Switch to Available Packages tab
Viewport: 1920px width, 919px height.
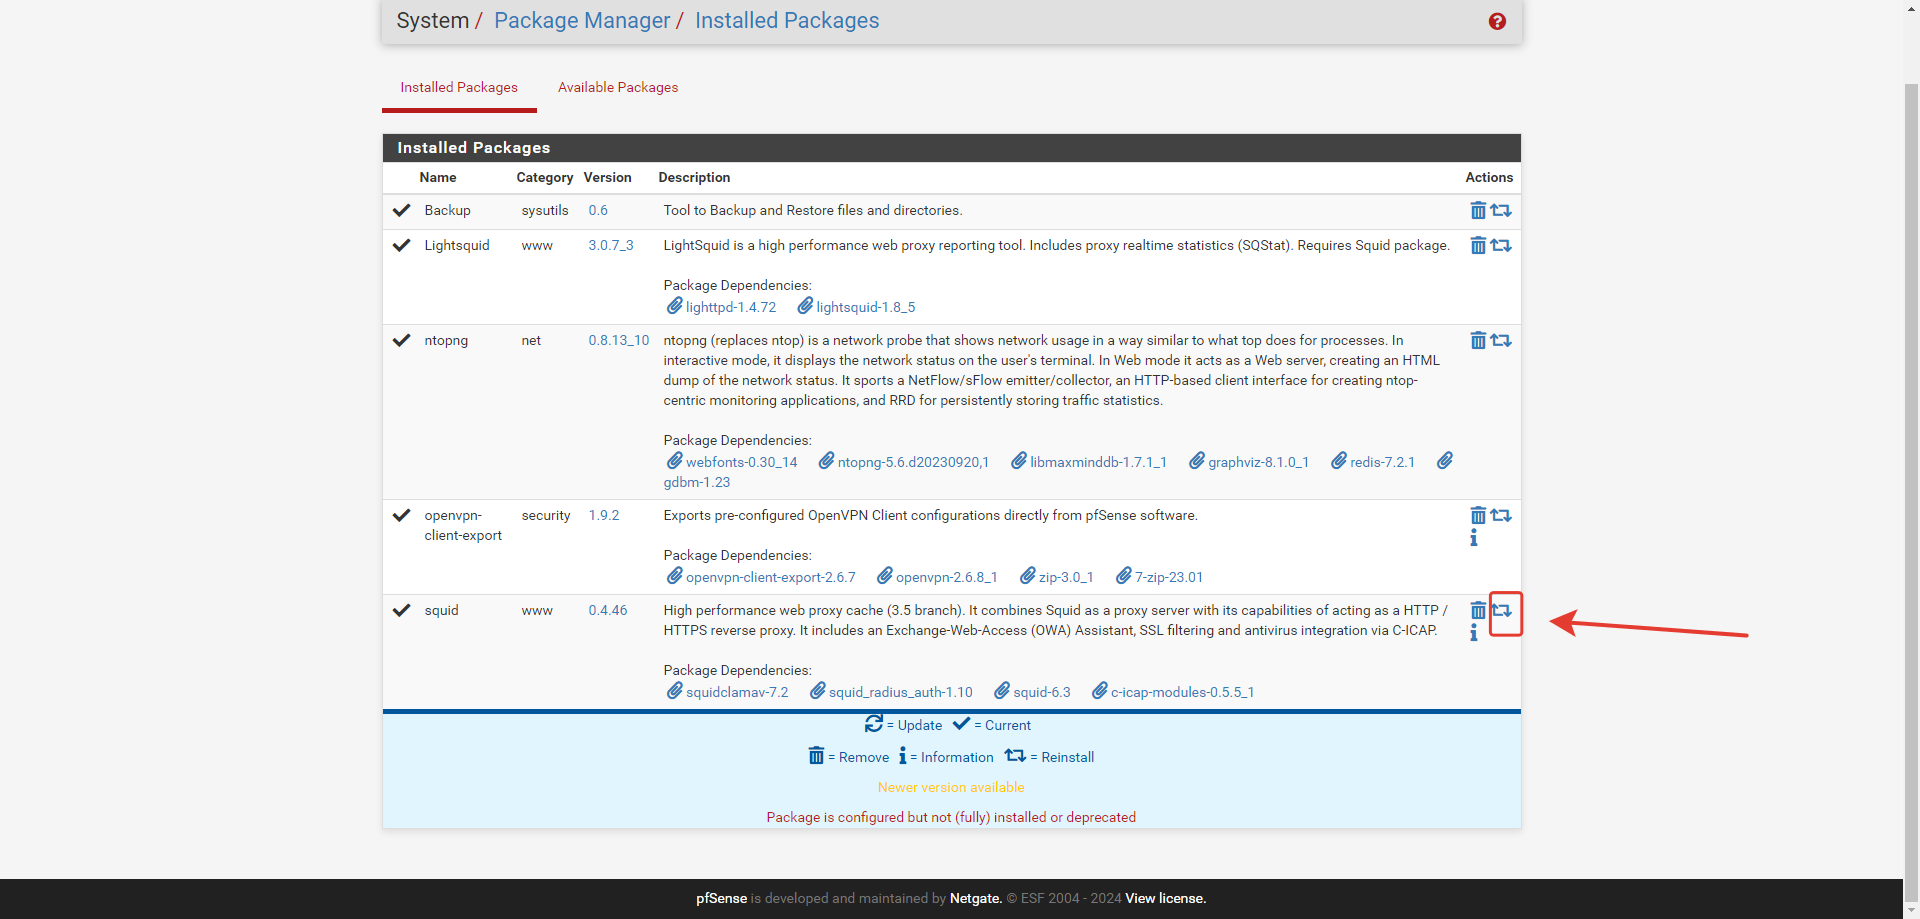[x=618, y=88]
